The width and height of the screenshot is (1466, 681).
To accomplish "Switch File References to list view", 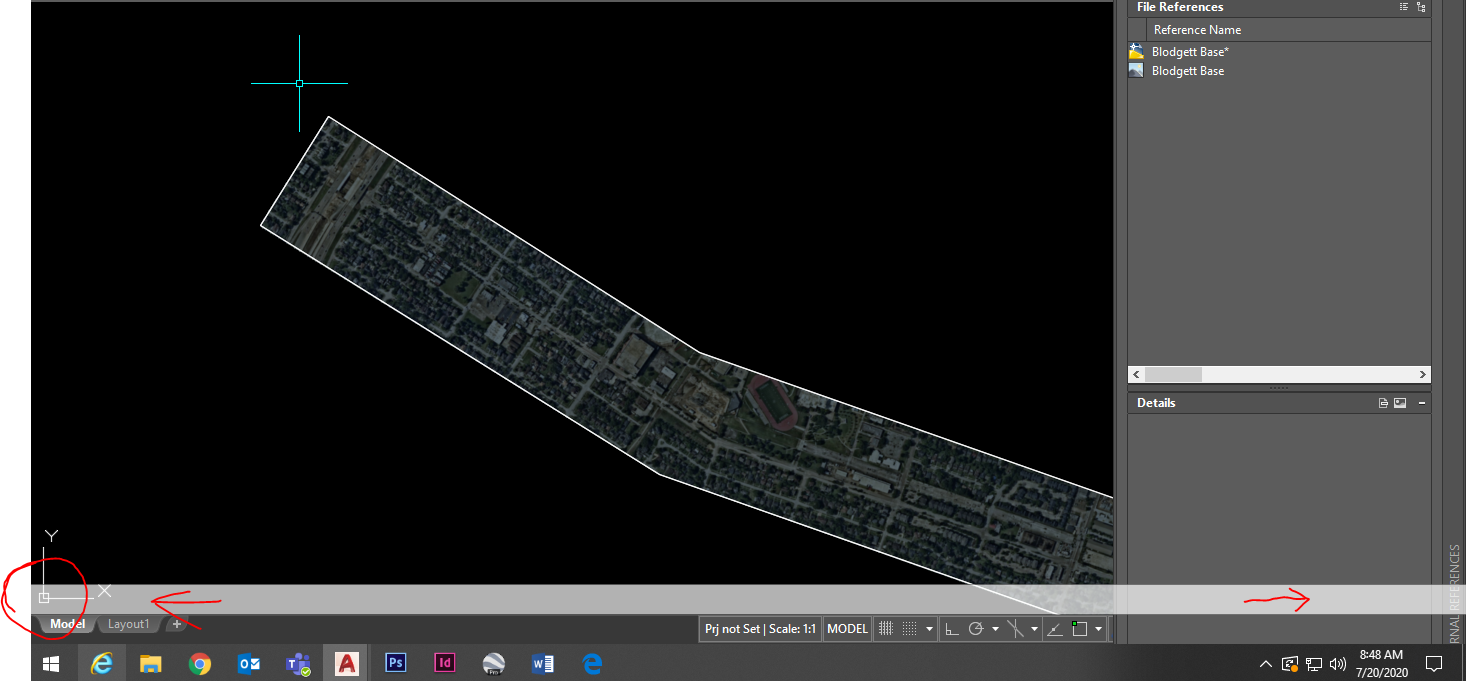I will (1404, 7).
